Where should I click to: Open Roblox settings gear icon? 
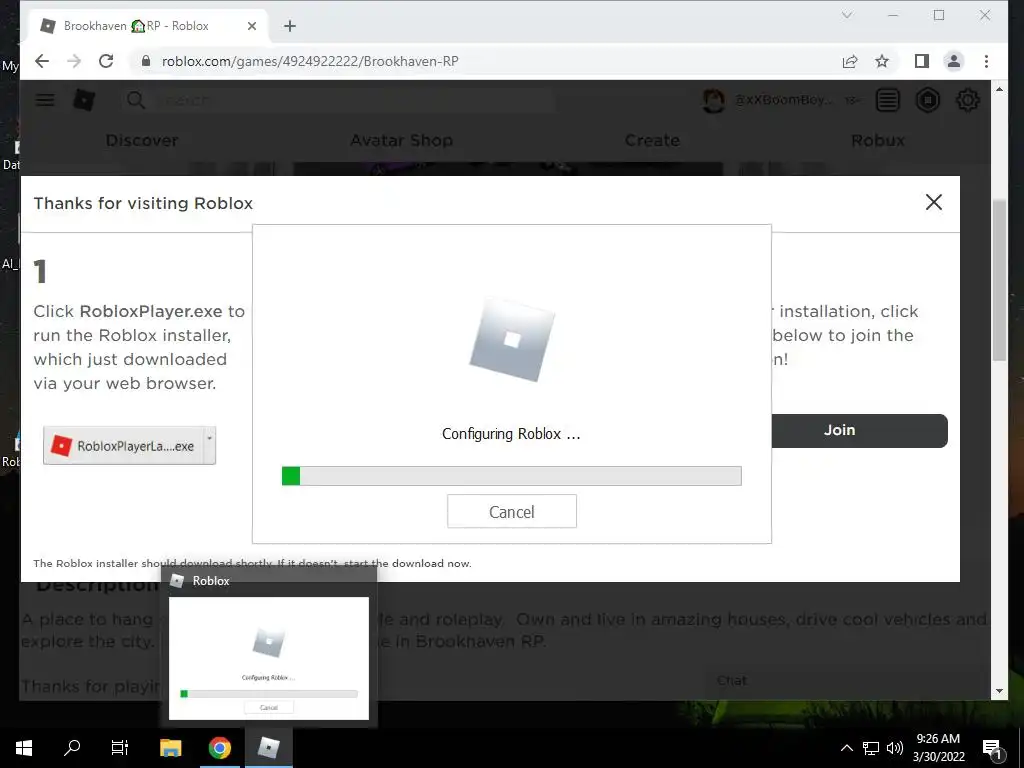point(968,100)
